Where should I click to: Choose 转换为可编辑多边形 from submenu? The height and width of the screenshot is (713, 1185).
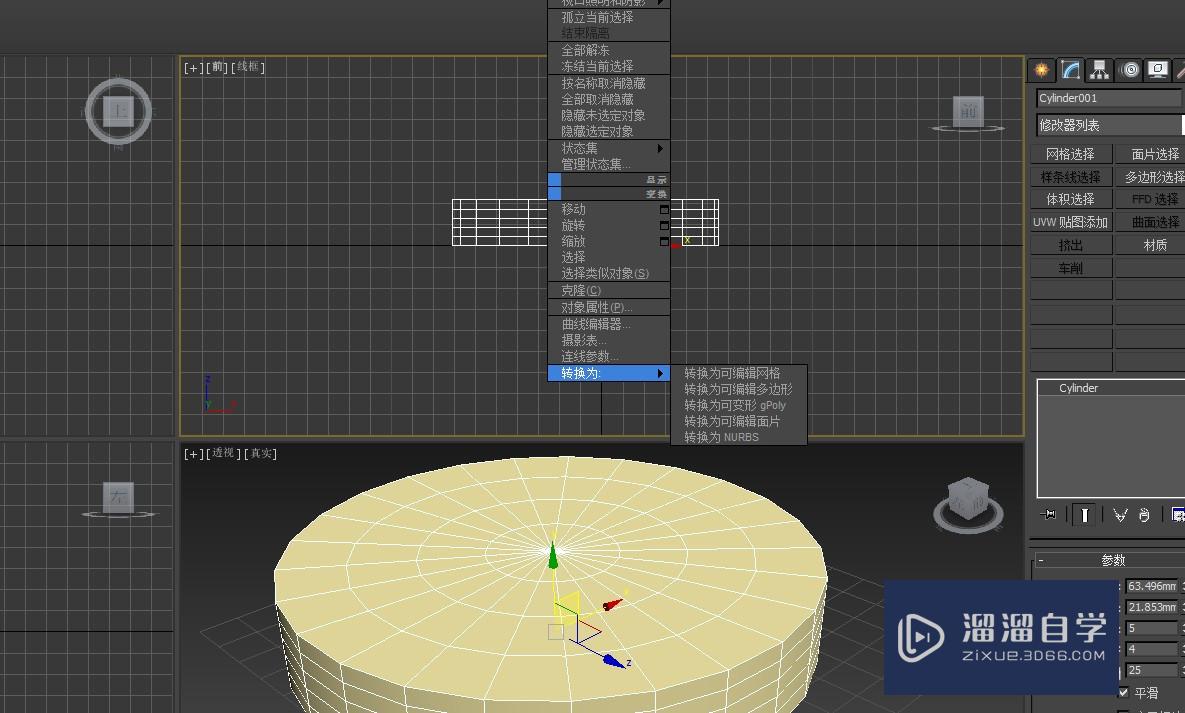738,389
